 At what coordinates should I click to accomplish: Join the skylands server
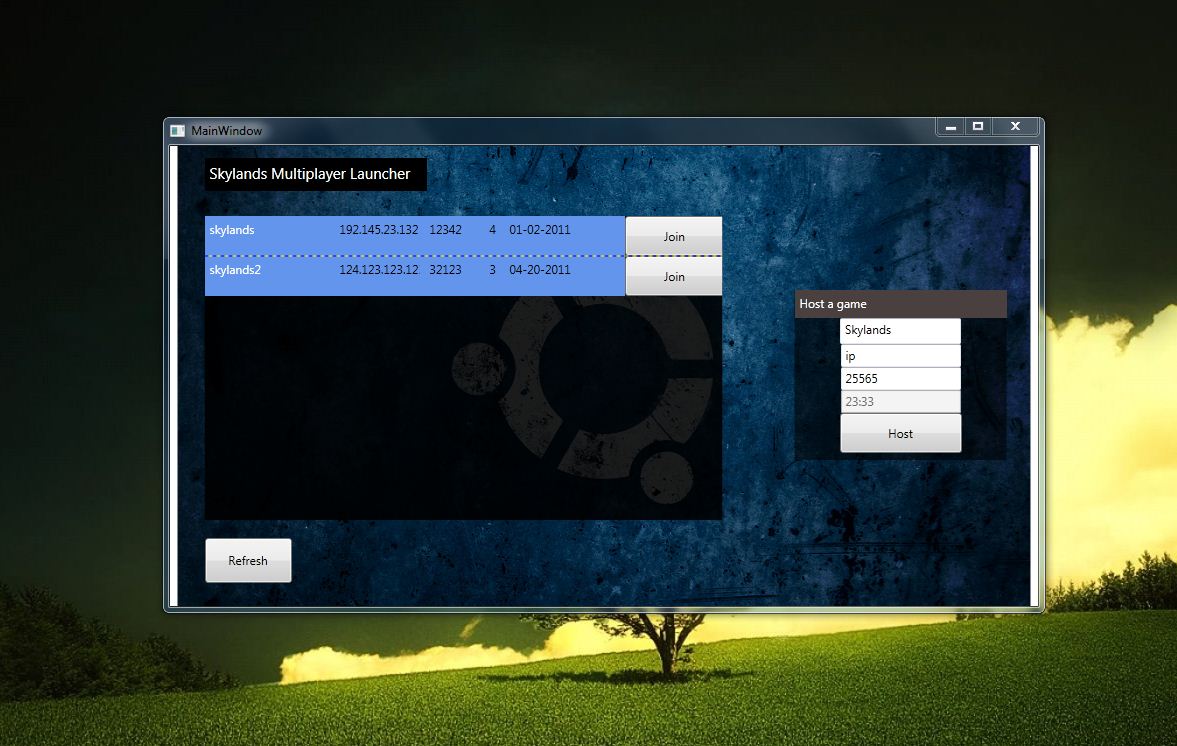point(673,236)
